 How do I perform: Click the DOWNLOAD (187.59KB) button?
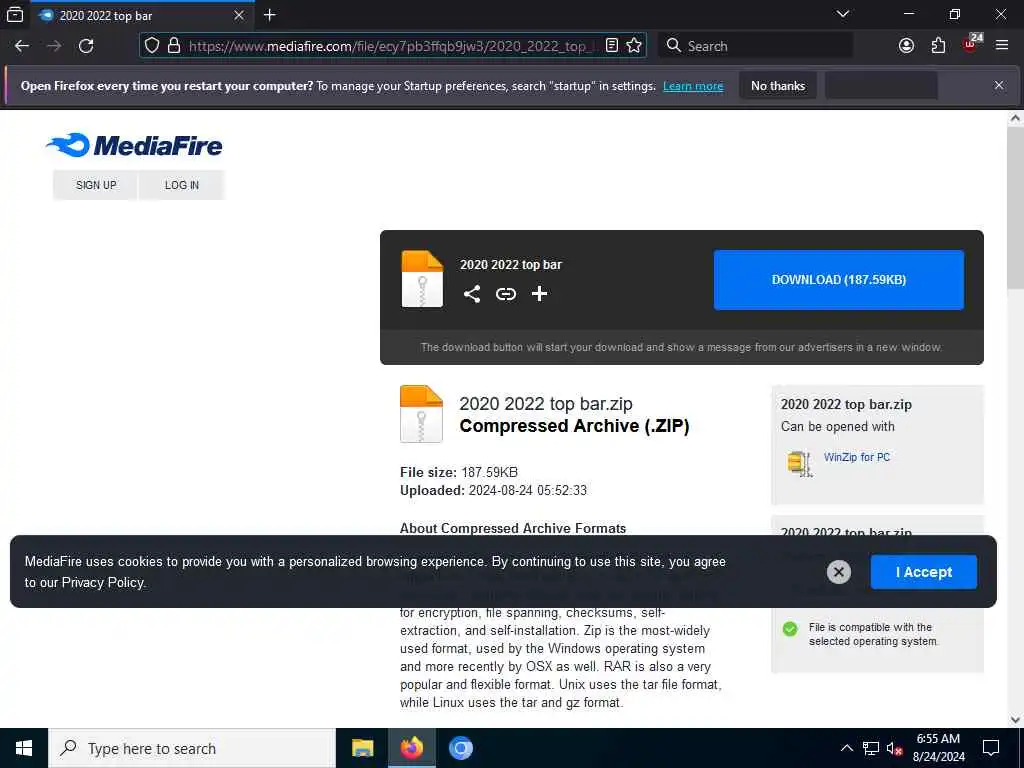pos(839,280)
